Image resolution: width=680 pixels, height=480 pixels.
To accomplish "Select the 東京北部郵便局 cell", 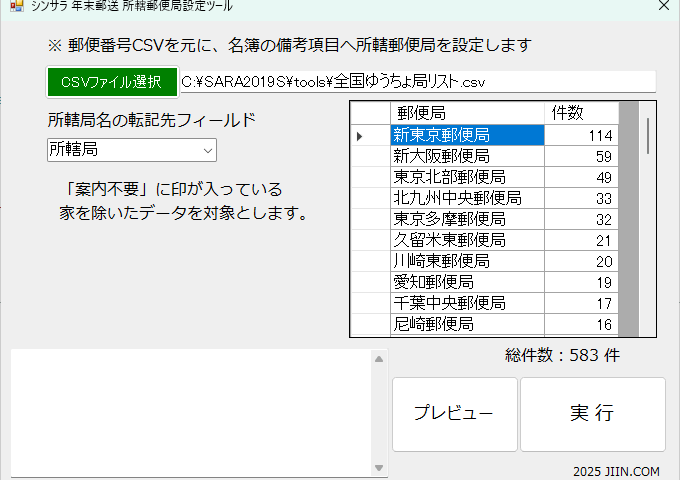I will click(x=466, y=177).
